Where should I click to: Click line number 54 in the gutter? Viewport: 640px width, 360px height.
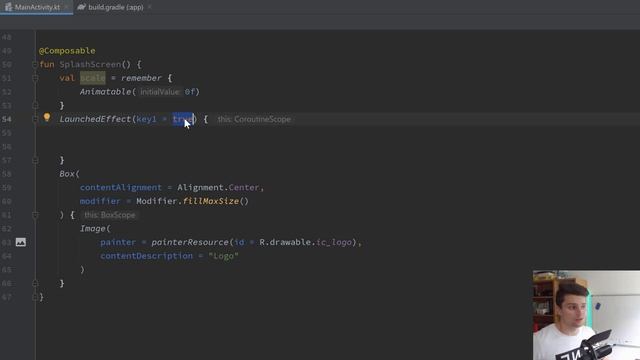point(7,119)
